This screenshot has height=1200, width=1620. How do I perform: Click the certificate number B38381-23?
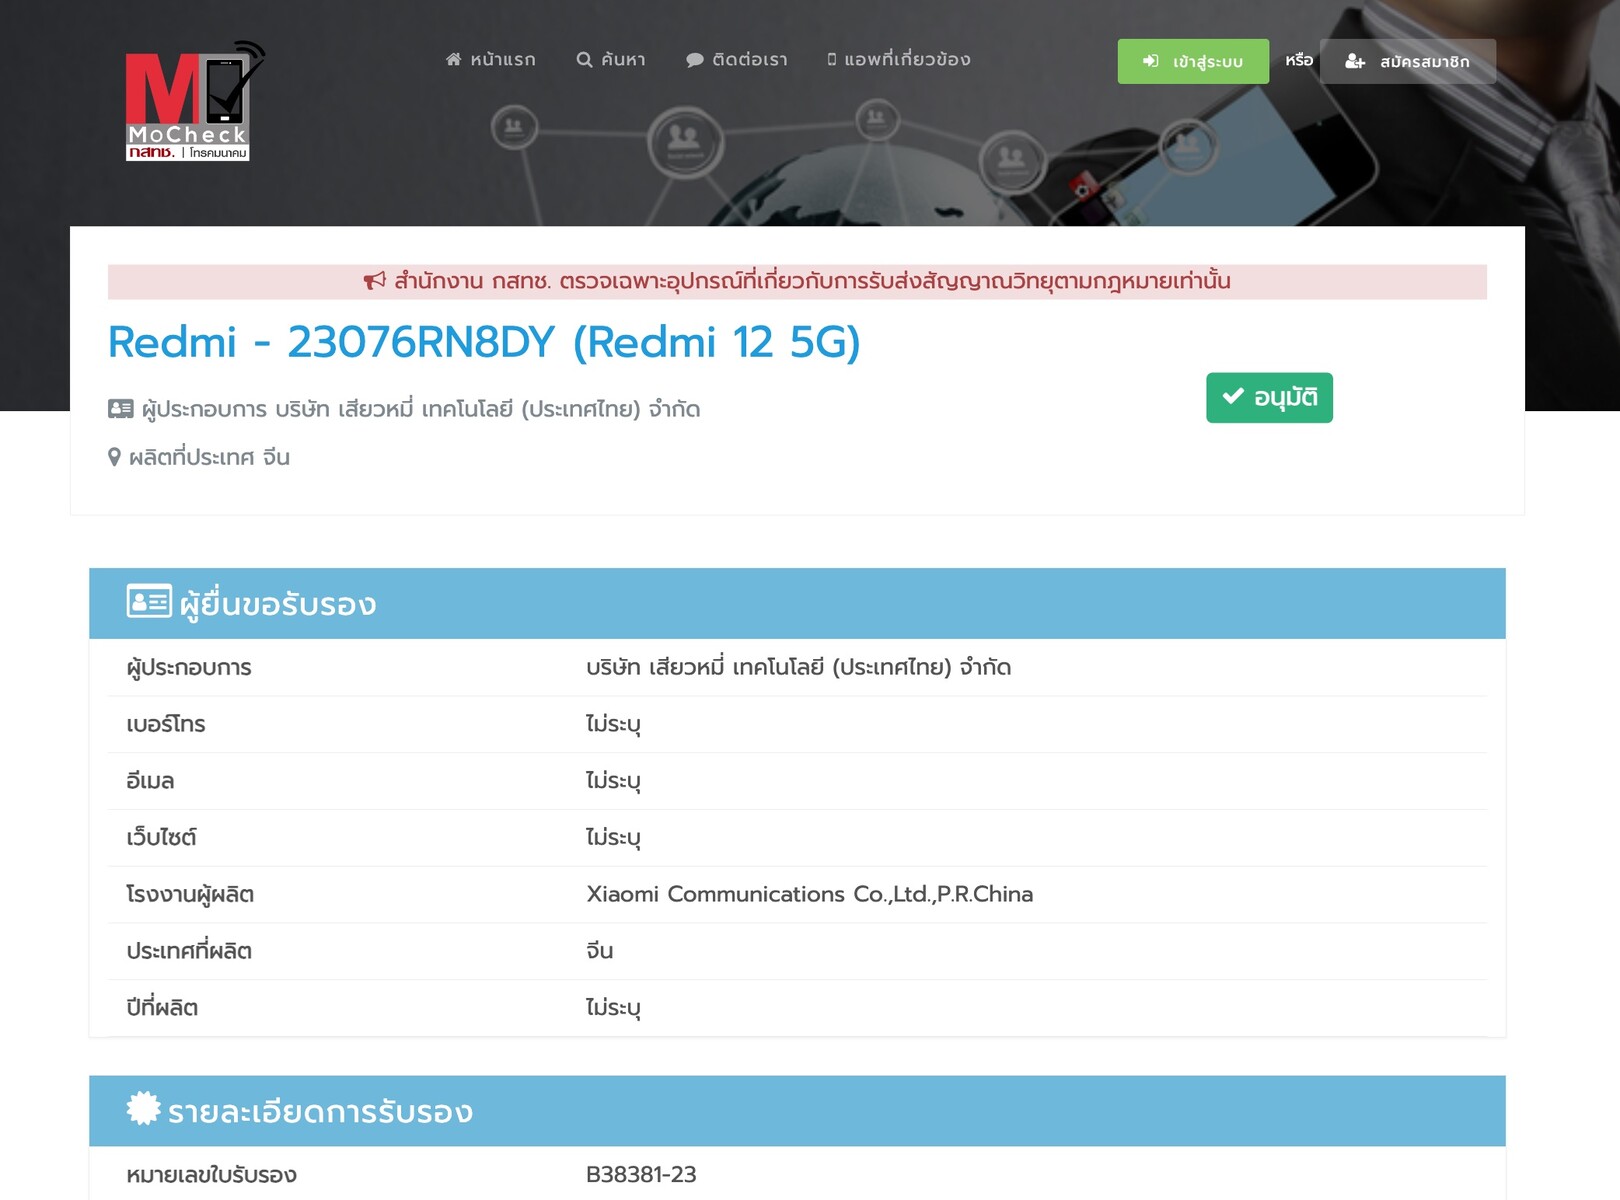641,1174
